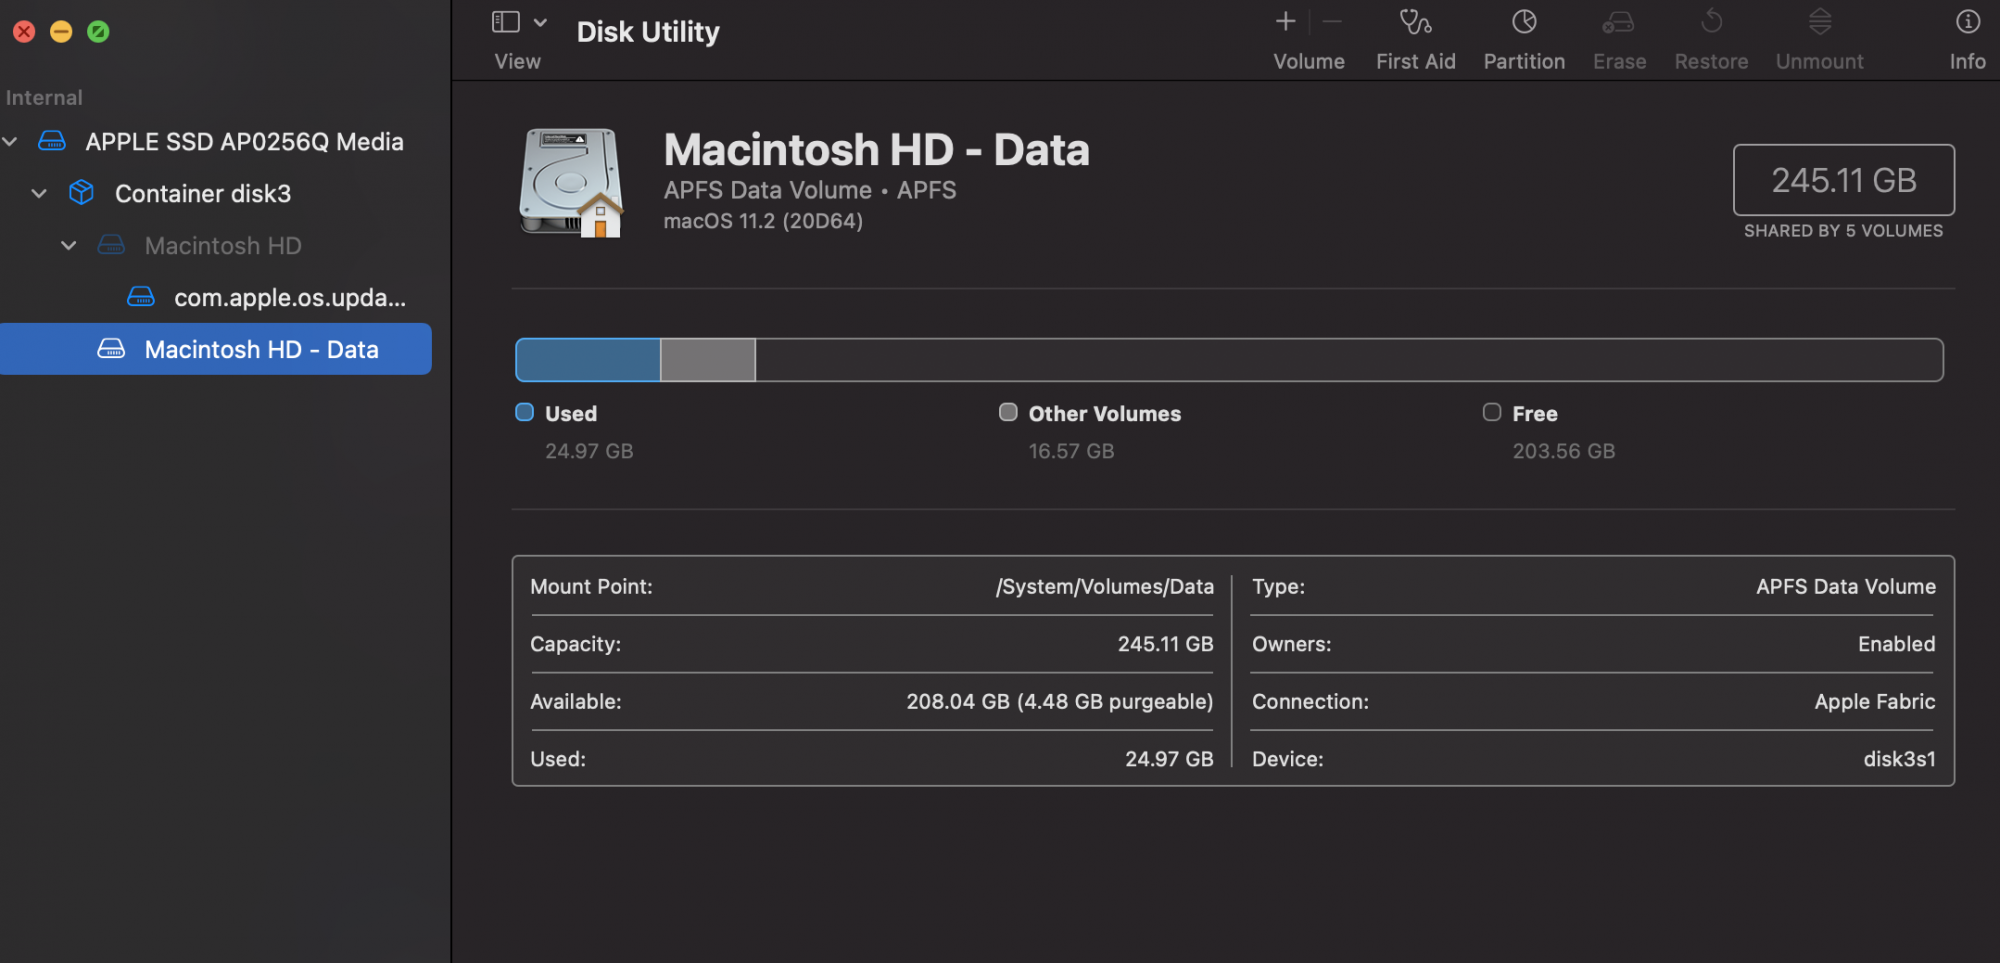Toggle sidebar with the View icon
This screenshot has width=2000, height=963.
pyautogui.click(x=506, y=22)
